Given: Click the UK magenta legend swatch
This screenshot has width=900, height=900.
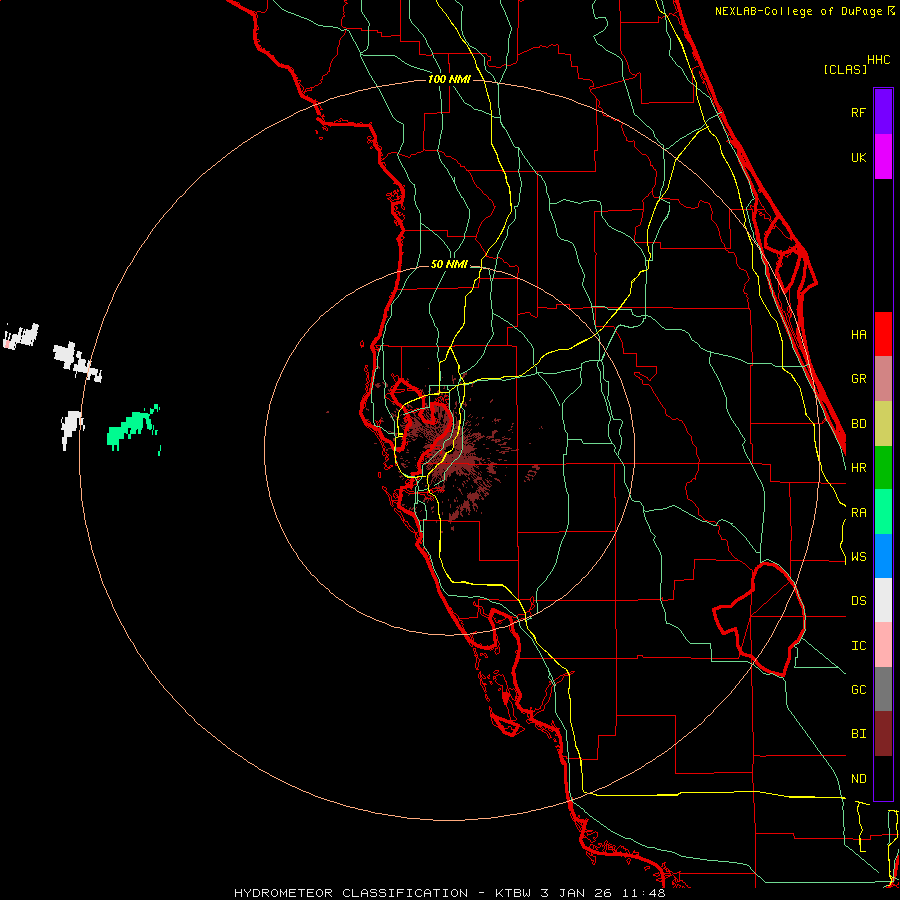Looking at the screenshot, I should 883,157.
